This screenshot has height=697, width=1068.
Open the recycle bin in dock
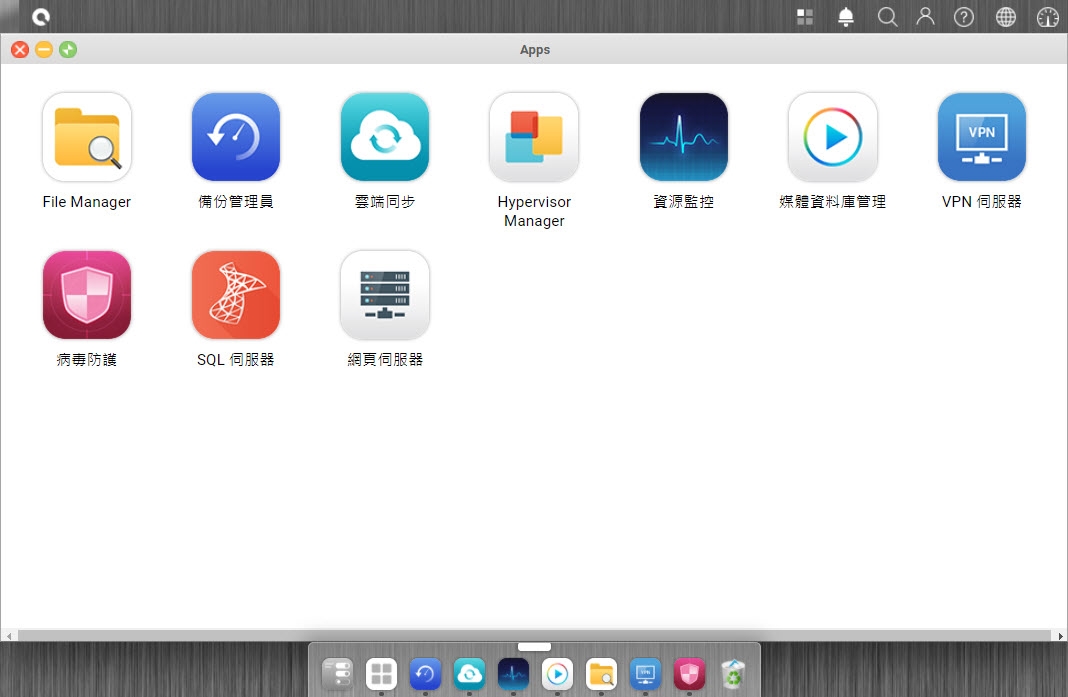733,674
